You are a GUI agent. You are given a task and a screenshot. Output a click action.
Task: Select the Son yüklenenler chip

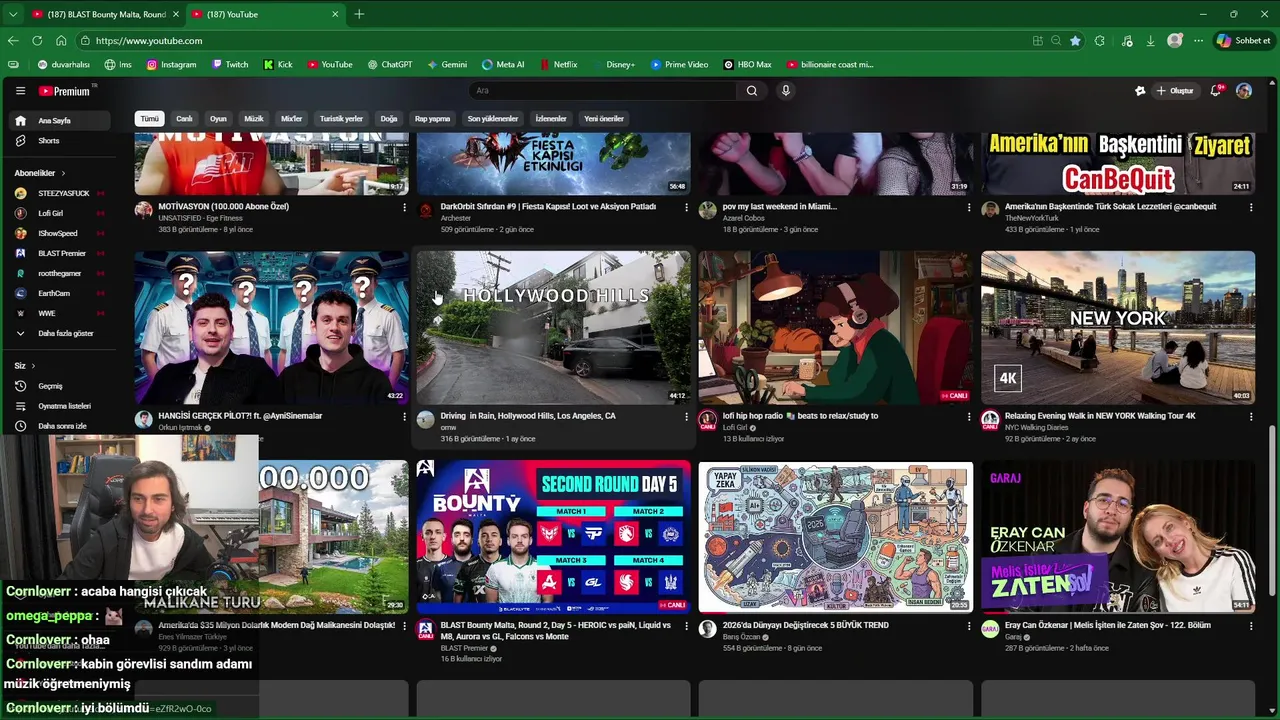pos(493,119)
